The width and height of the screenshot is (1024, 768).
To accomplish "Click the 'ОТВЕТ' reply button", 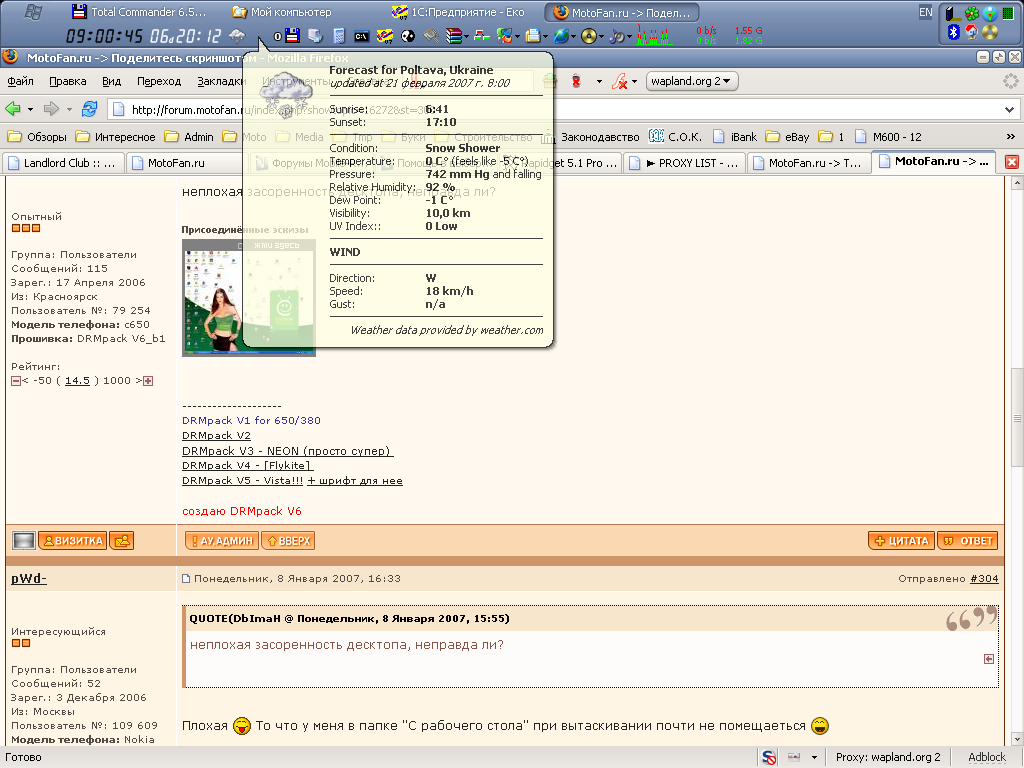I will point(968,541).
